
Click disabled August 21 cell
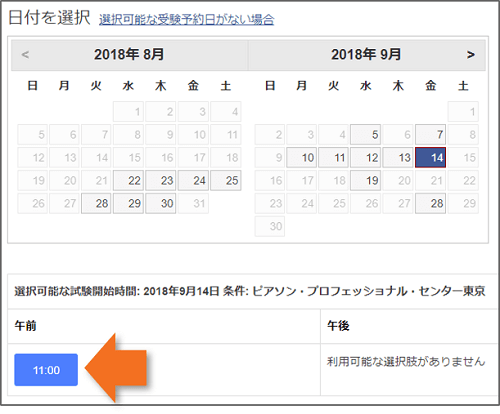pos(96,180)
